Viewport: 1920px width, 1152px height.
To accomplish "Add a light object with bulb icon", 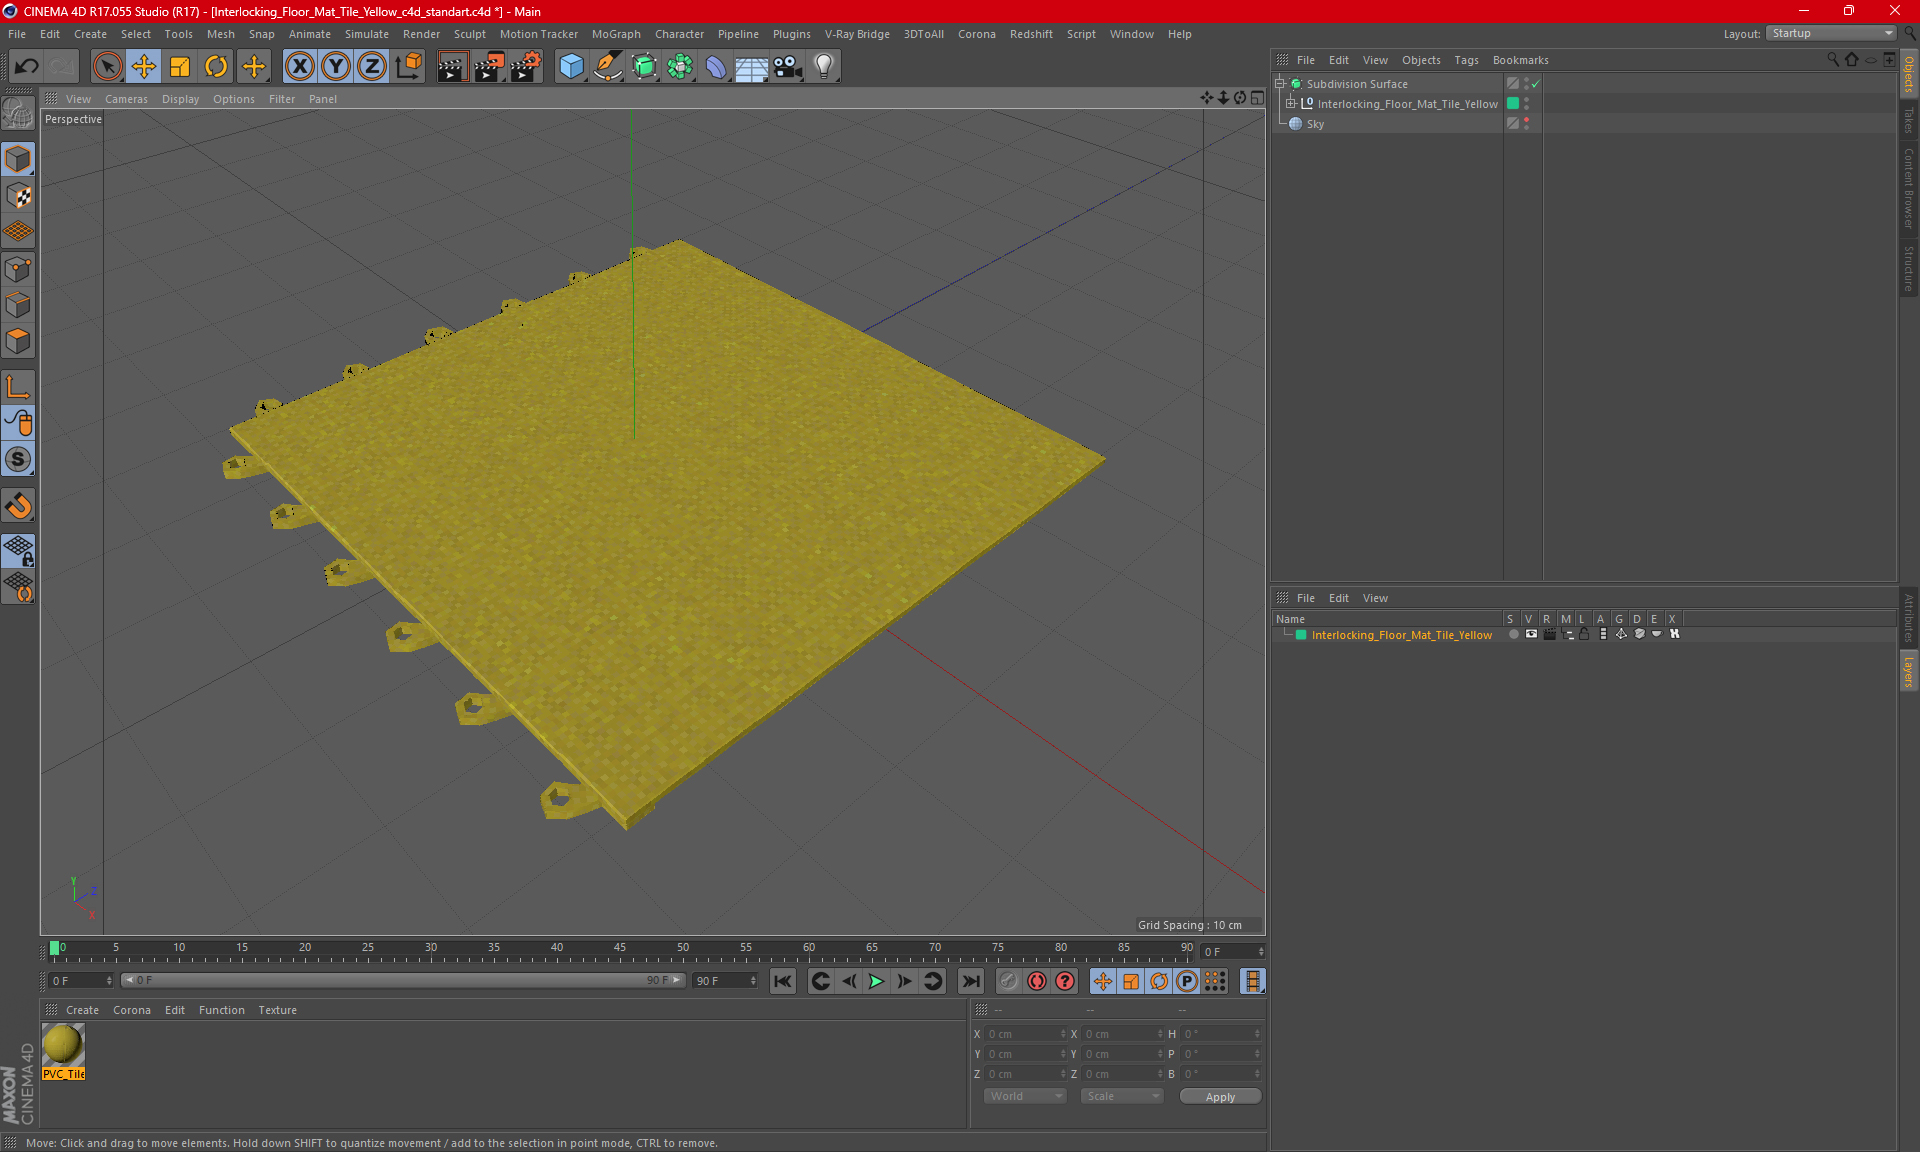I will [823, 67].
